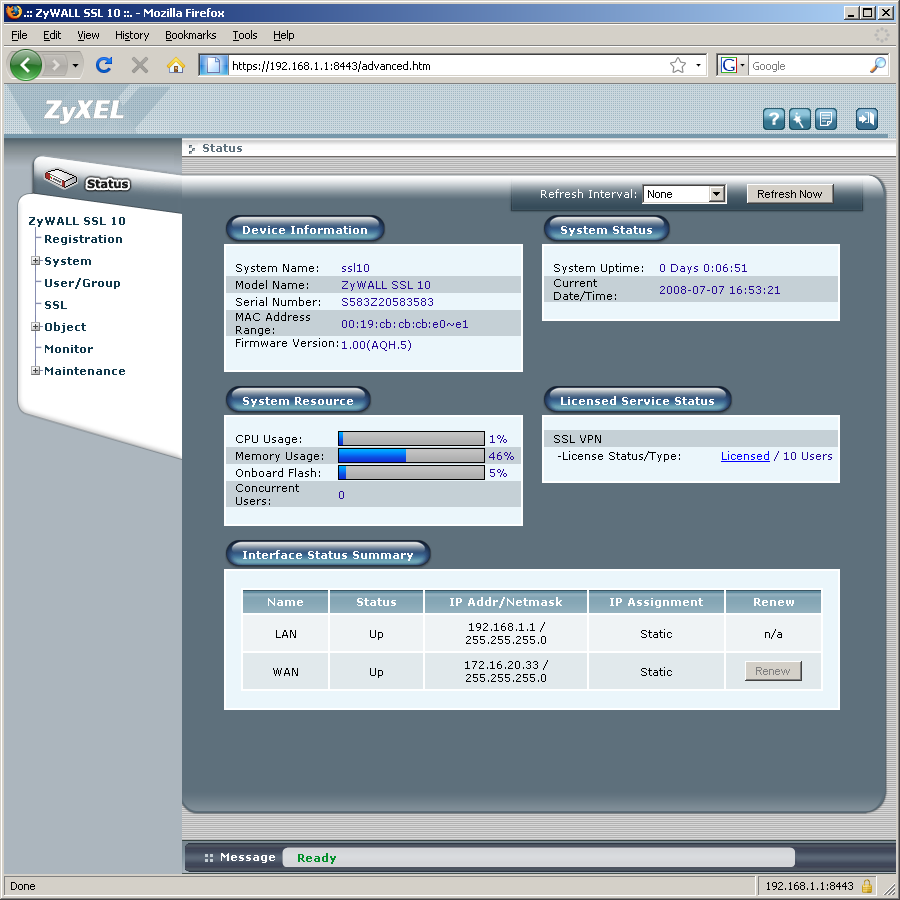Click the System Resource header
The width and height of the screenshot is (900, 900).
[x=298, y=401]
